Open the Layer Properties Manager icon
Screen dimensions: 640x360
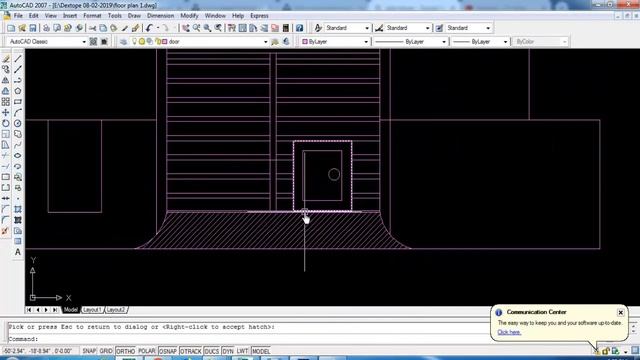(123, 42)
